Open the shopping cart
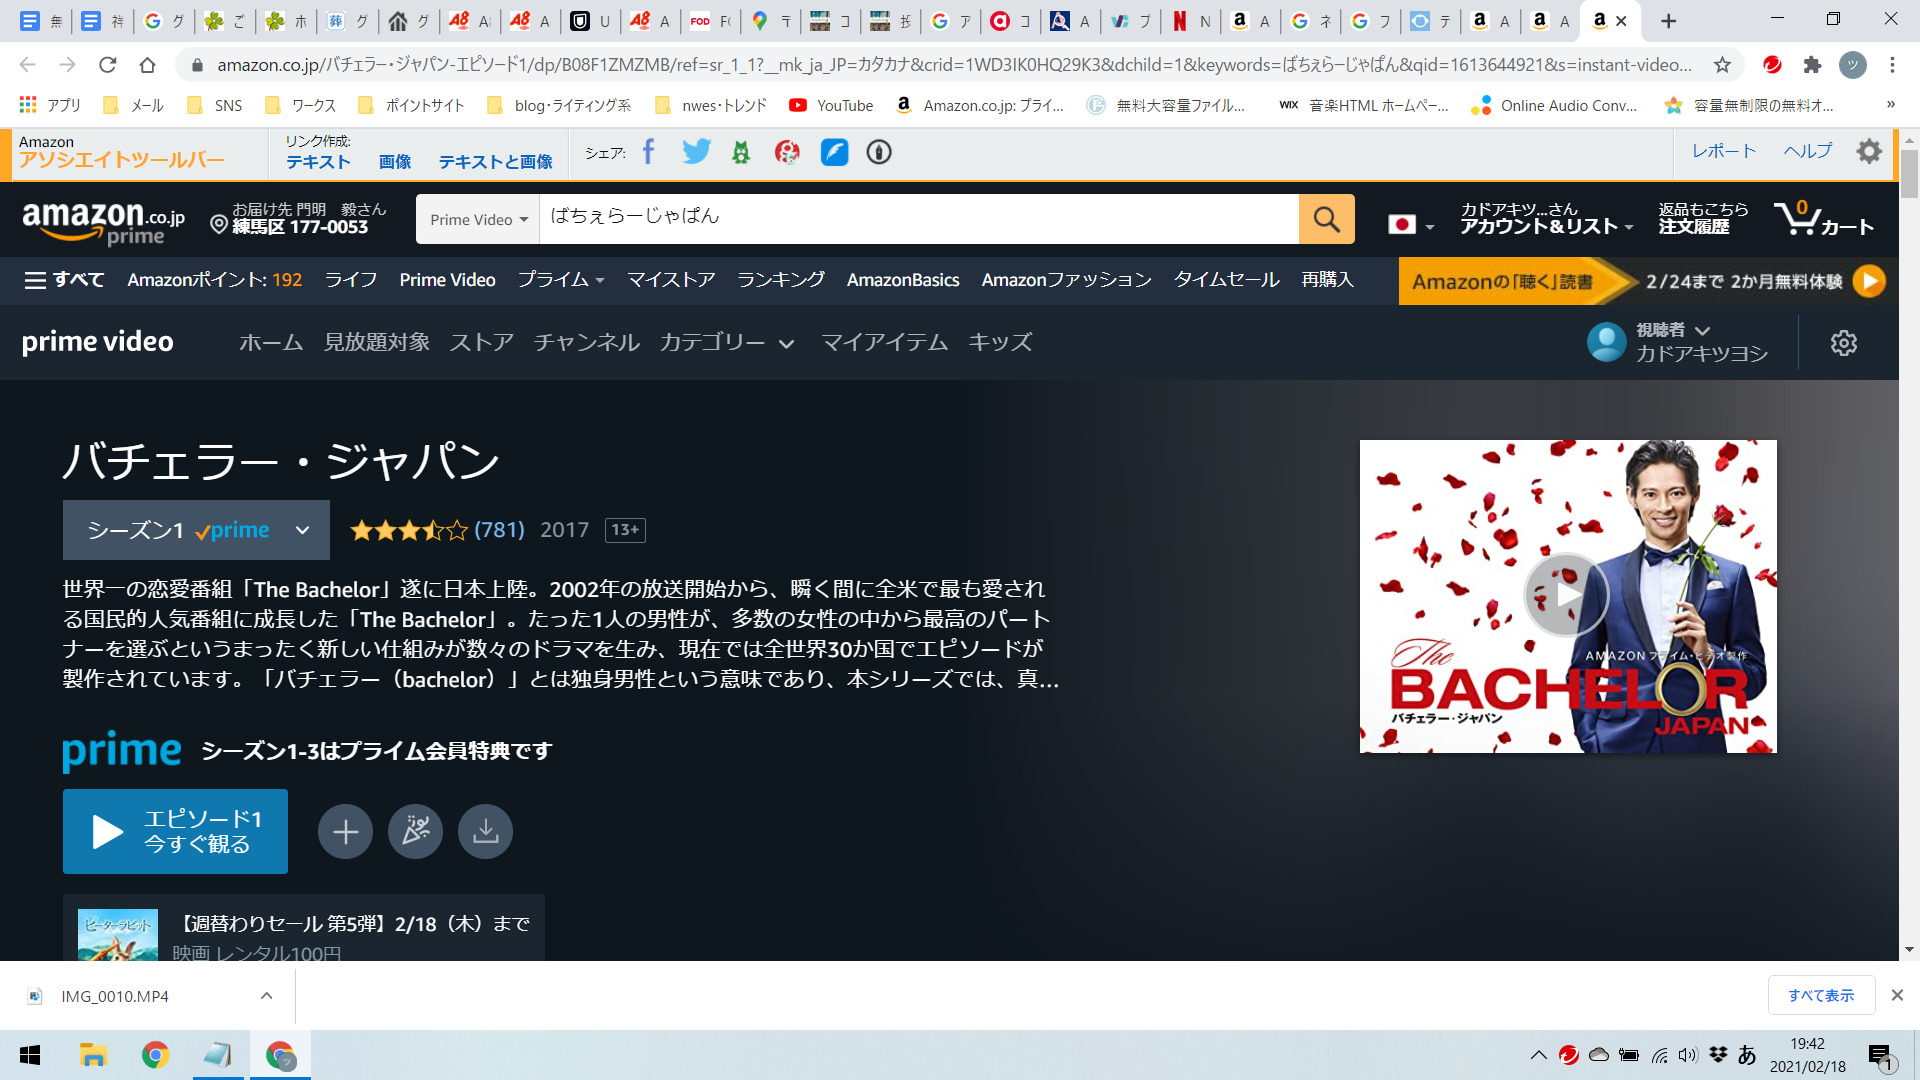 click(x=1824, y=218)
